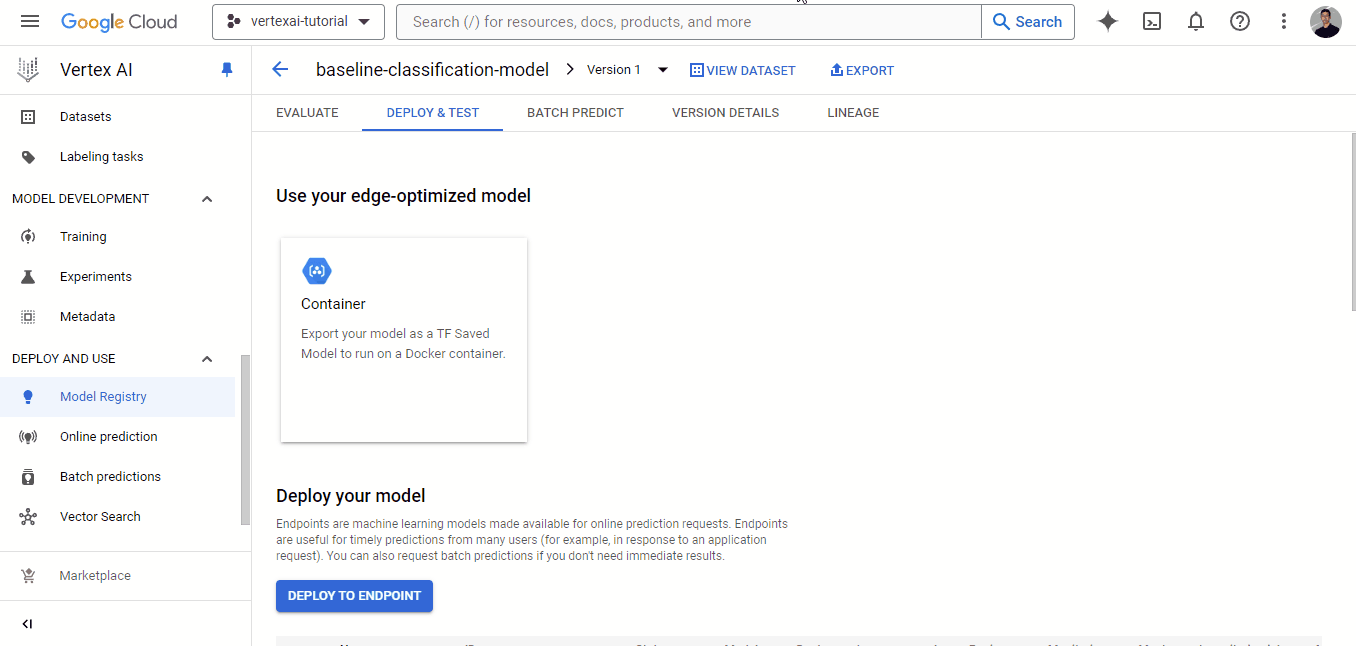This screenshot has height=646, width=1356.
Task: Switch to the Evaluate tab
Action: click(307, 113)
